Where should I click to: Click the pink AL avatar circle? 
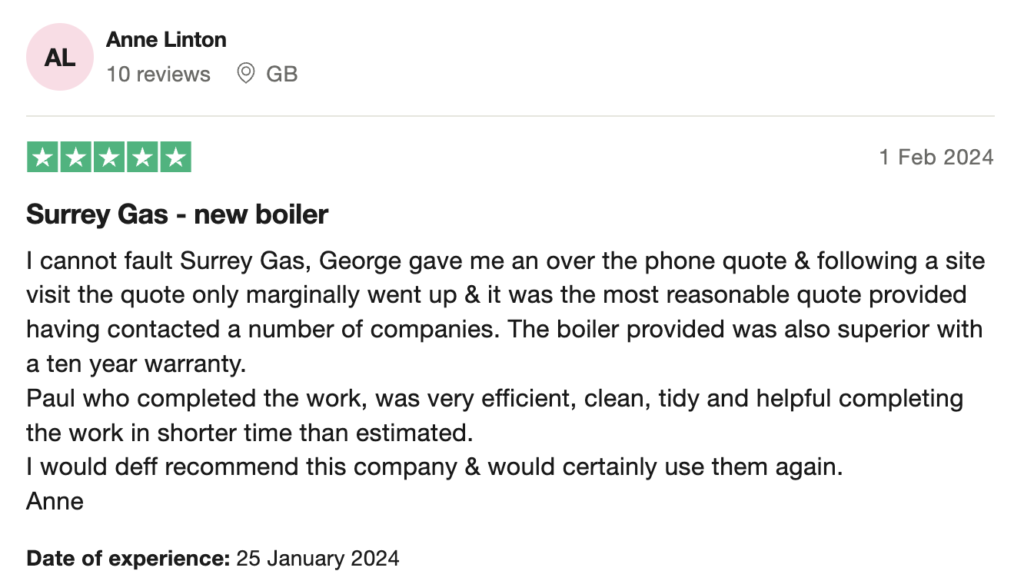pyautogui.click(x=60, y=57)
